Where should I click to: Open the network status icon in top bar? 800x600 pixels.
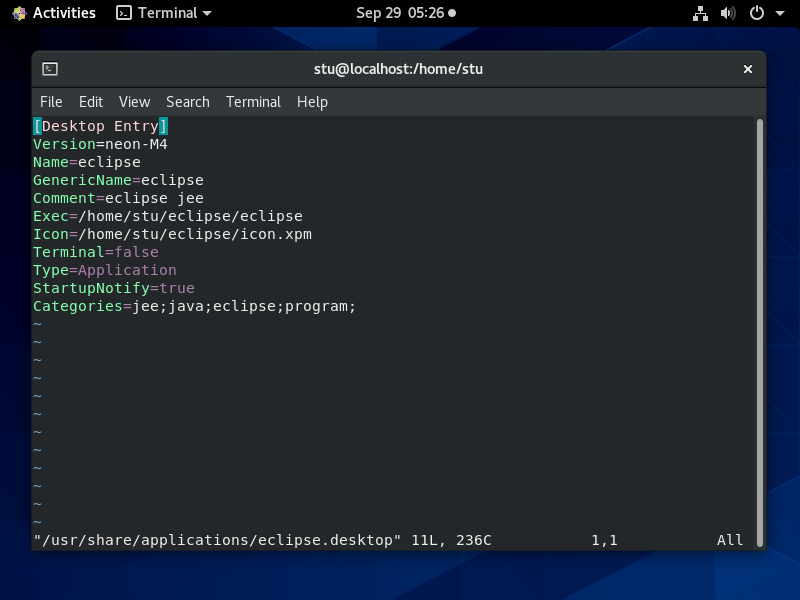(700, 13)
